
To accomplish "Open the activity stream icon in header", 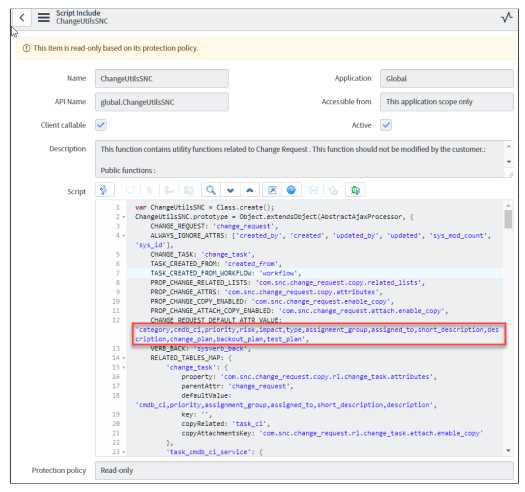I will (507, 17).
